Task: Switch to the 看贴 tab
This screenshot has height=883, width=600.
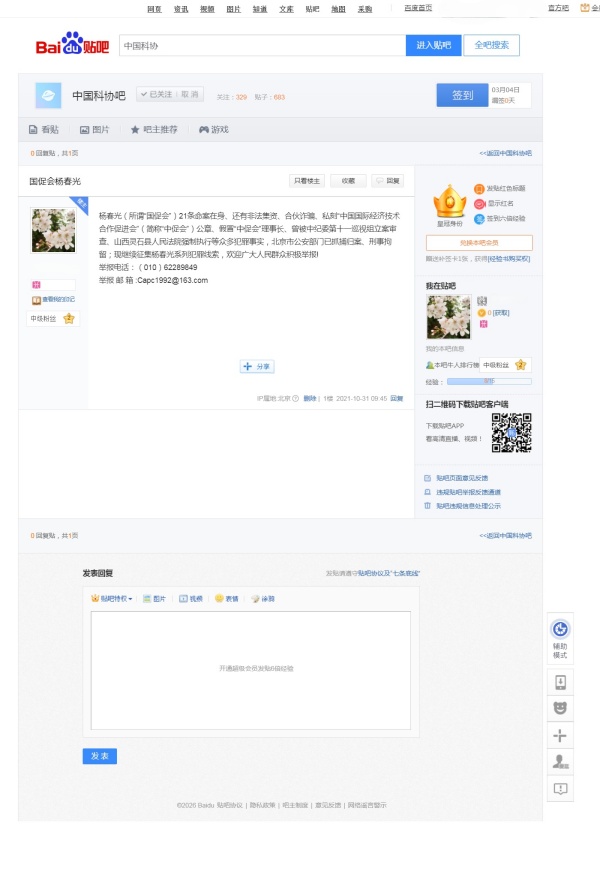Action: tap(44, 130)
